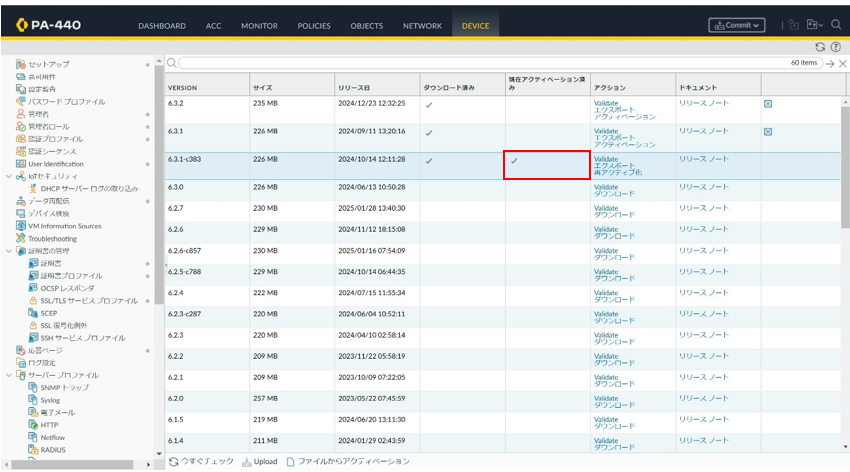Click 今すぐチェック at the bottom
The image size is (850, 472).
tap(202, 462)
